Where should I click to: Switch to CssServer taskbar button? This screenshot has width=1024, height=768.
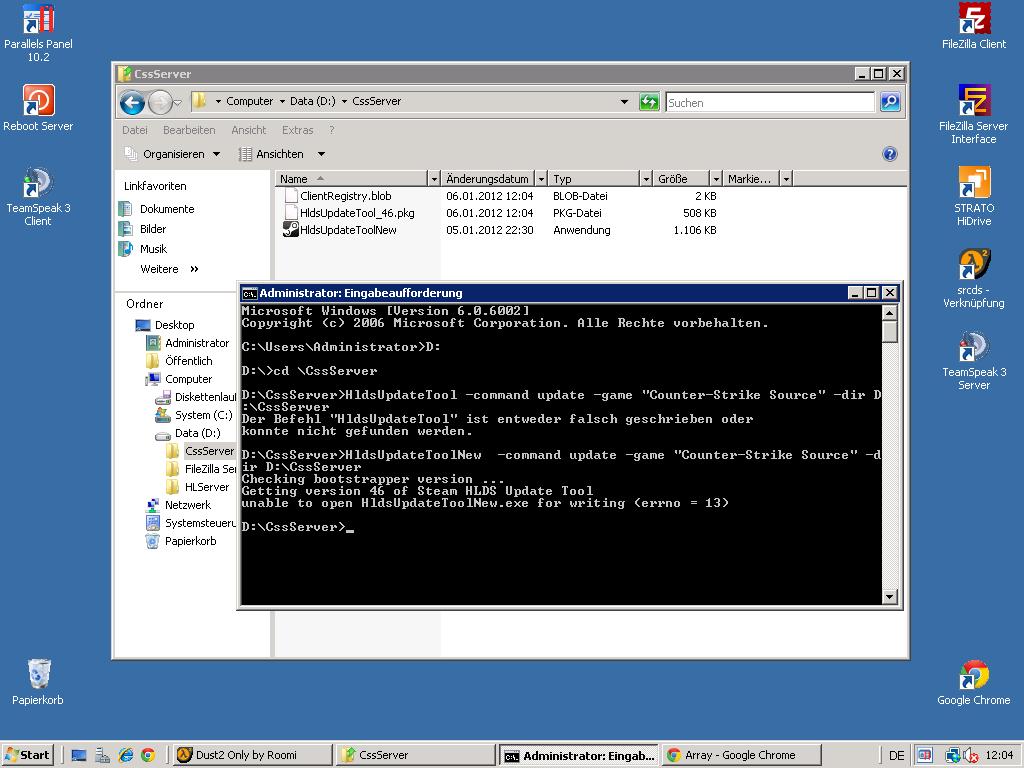[x=416, y=755]
